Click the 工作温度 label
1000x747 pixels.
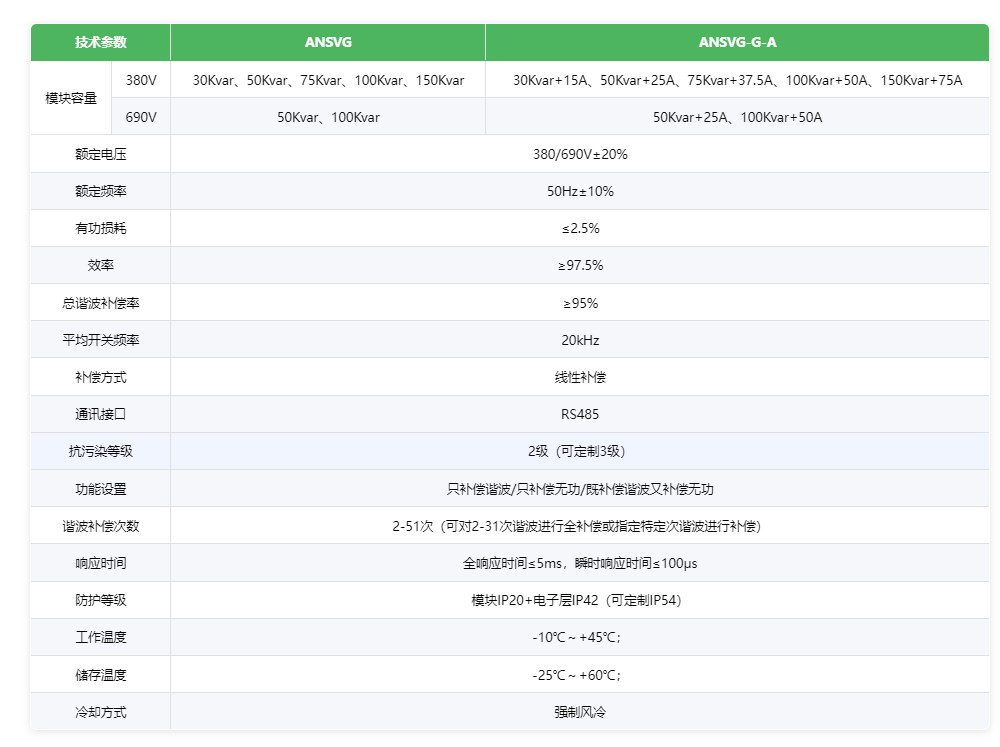pos(101,637)
